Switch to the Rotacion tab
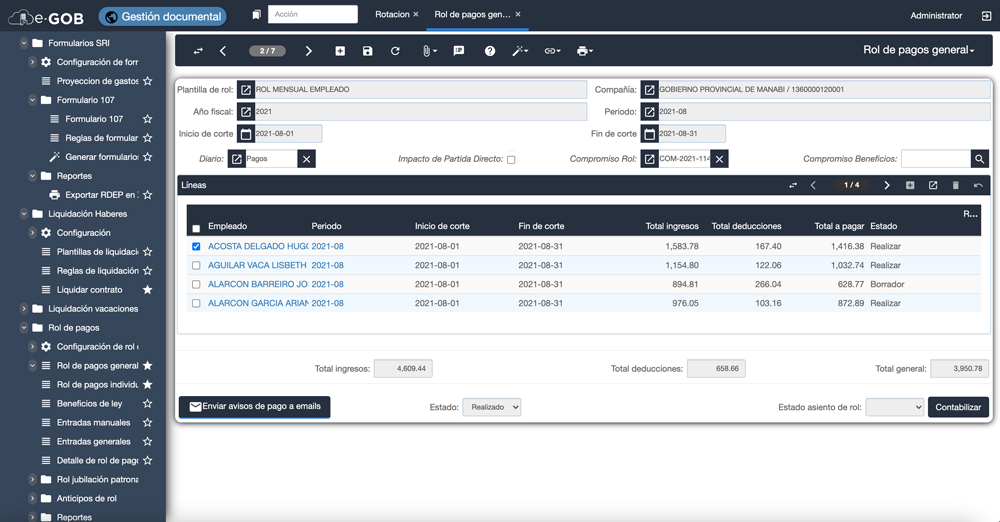The image size is (1000, 522). pos(392,15)
